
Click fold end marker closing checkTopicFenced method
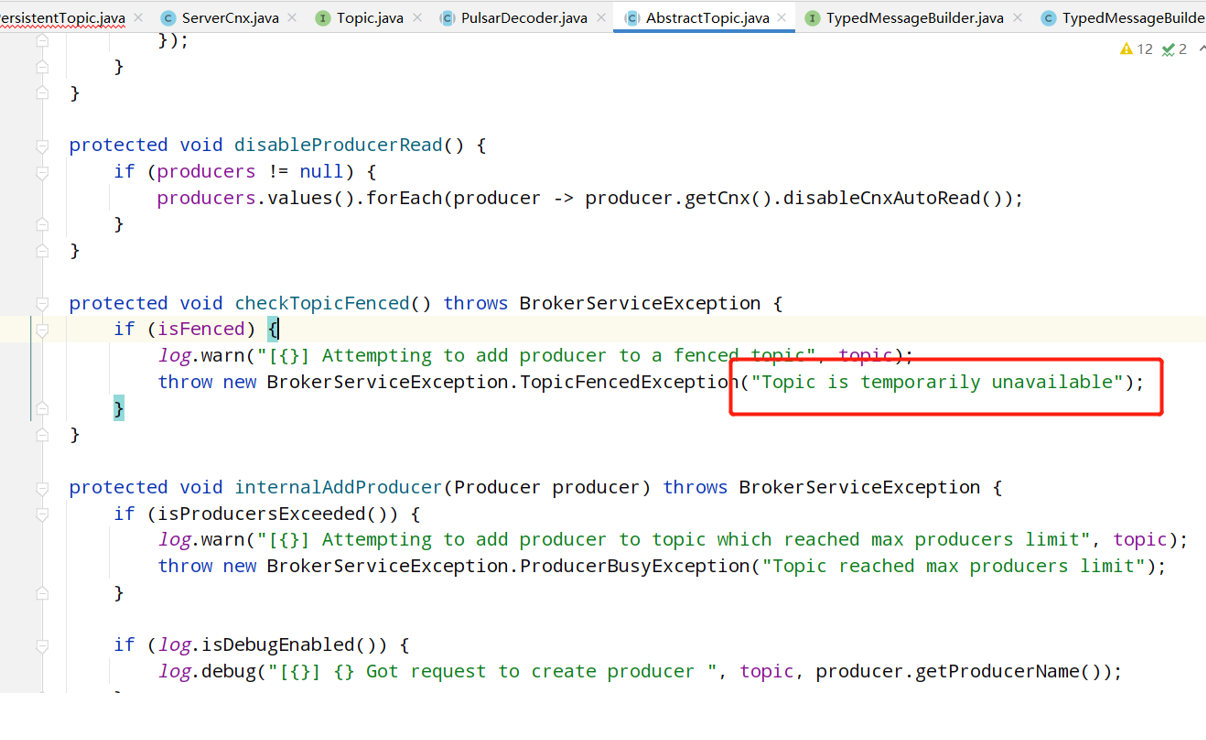coord(42,434)
